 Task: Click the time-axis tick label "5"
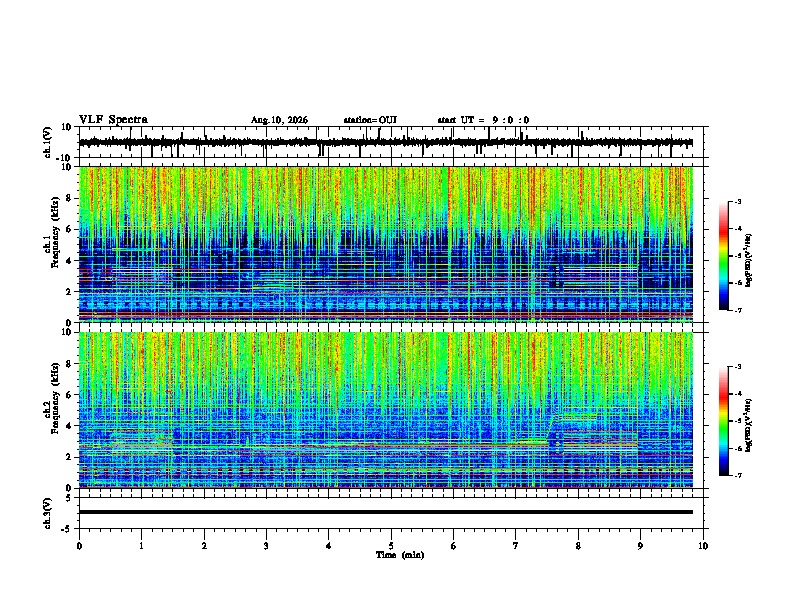coord(391,546)
